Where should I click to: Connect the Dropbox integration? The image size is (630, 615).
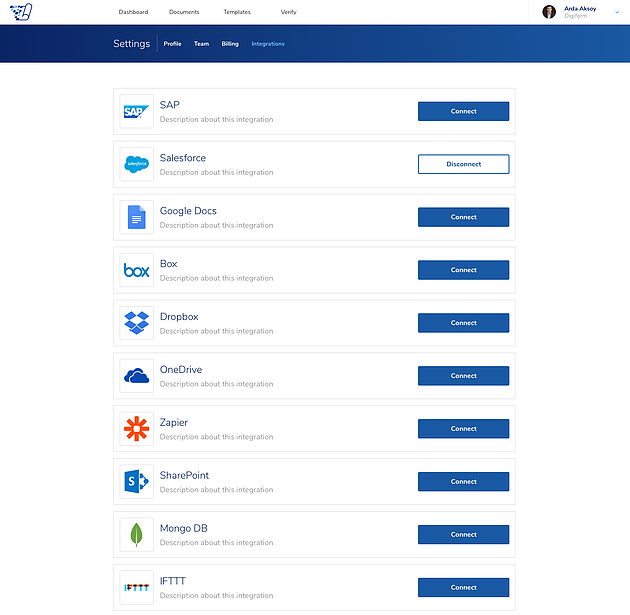tap(464, 323)
